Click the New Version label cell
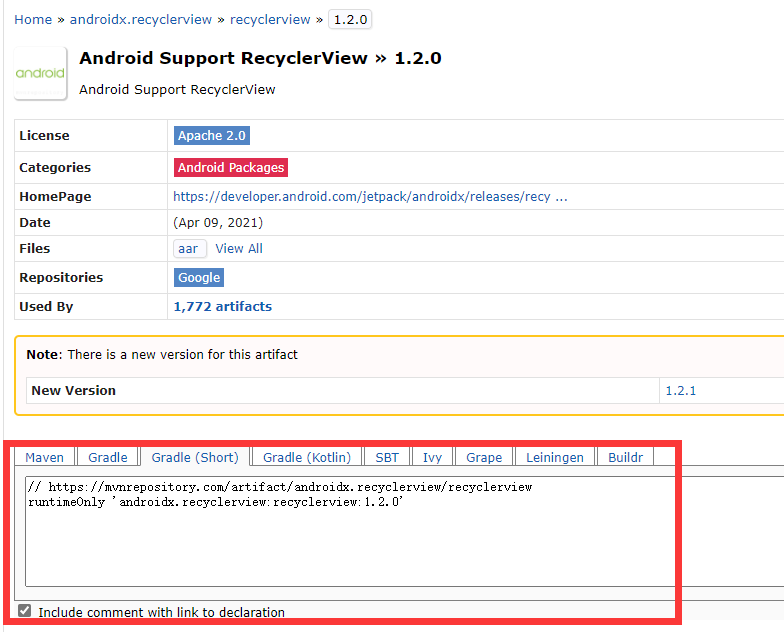The image size is (784, 632). pos(342,390)
